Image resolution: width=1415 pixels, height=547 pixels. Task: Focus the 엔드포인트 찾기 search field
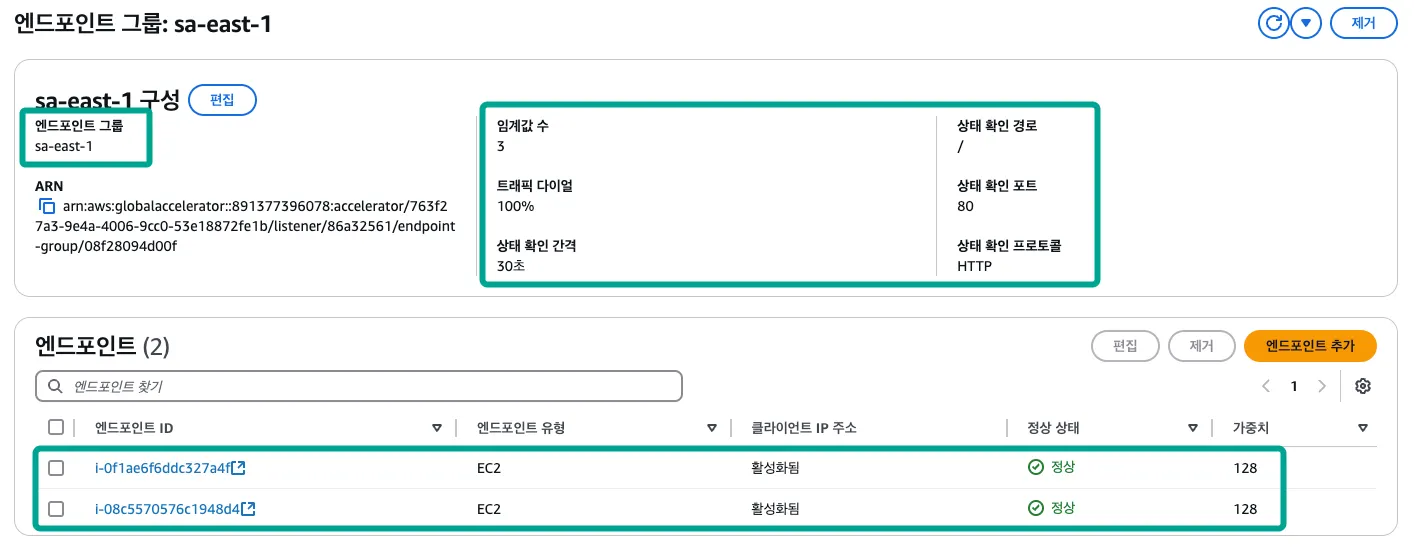370,386
